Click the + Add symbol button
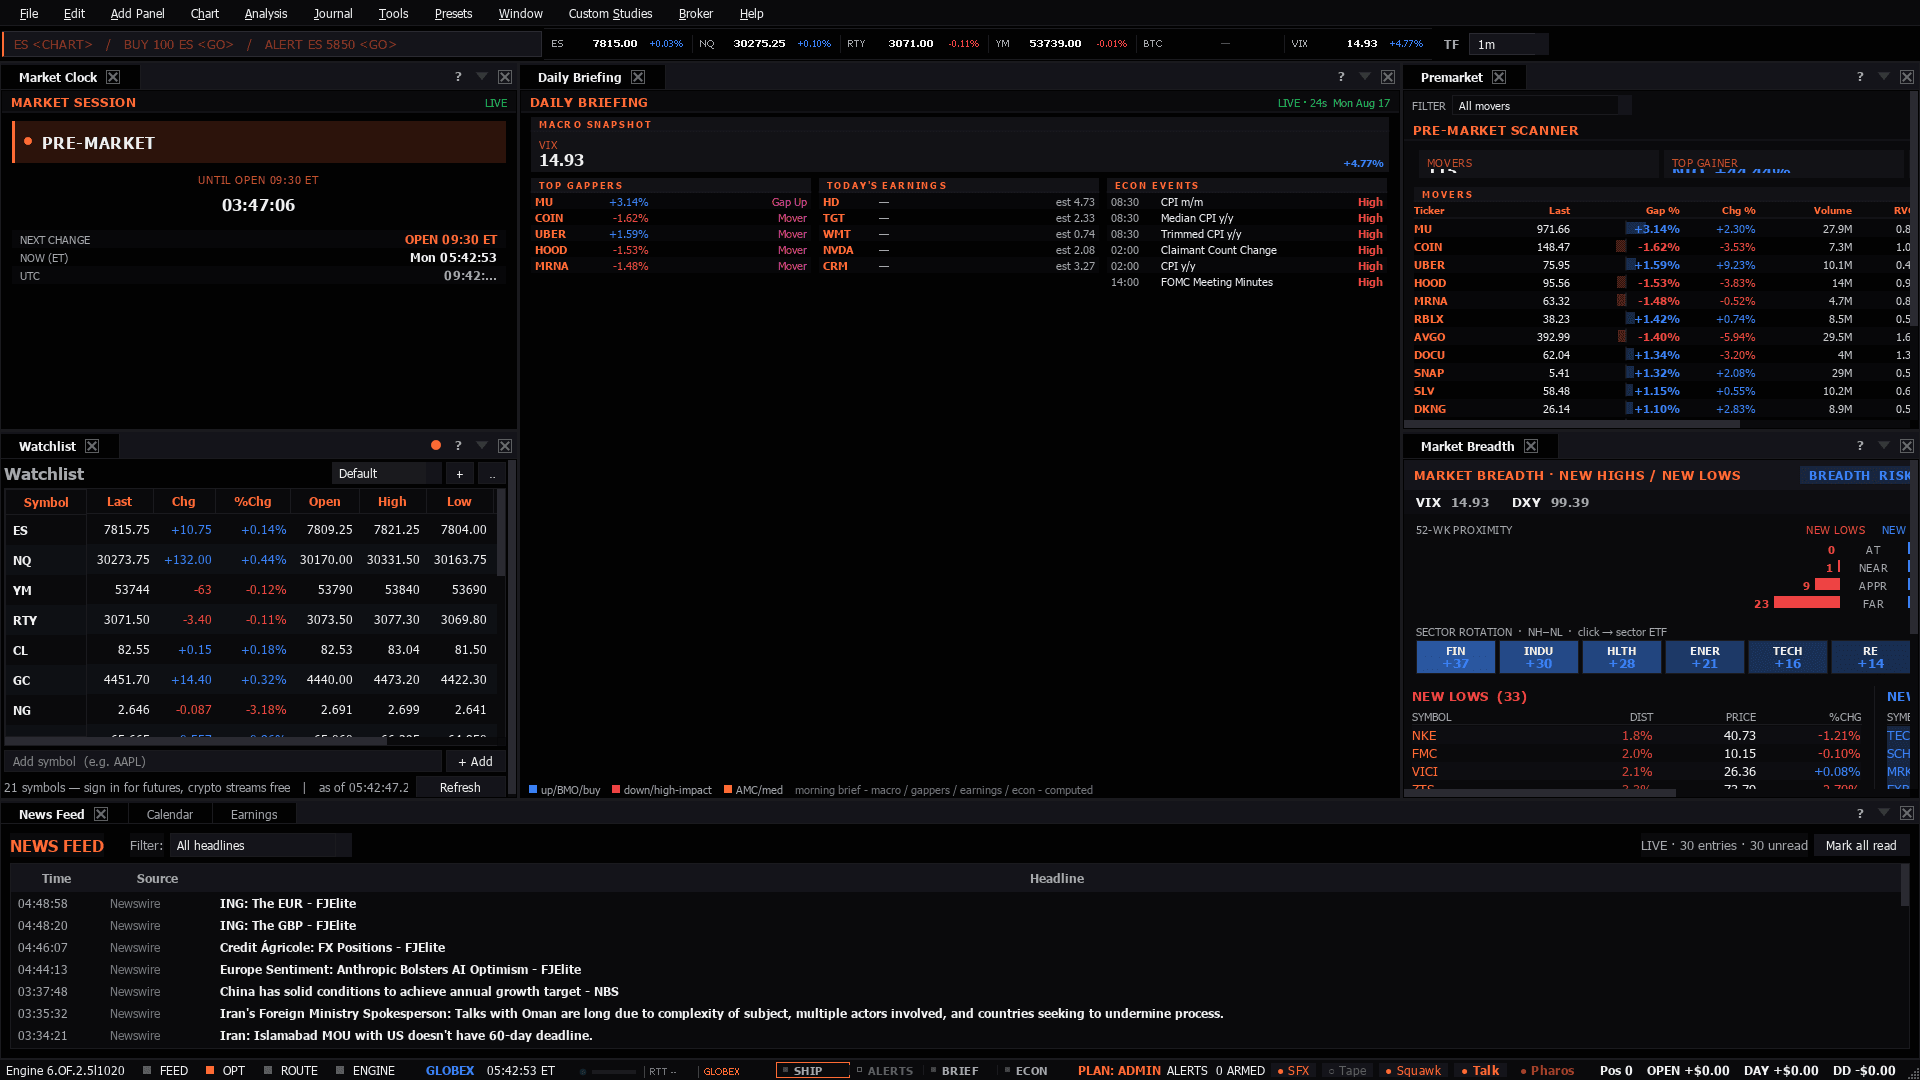Viewport: 1920px width, 1080px height. [475, 762]
